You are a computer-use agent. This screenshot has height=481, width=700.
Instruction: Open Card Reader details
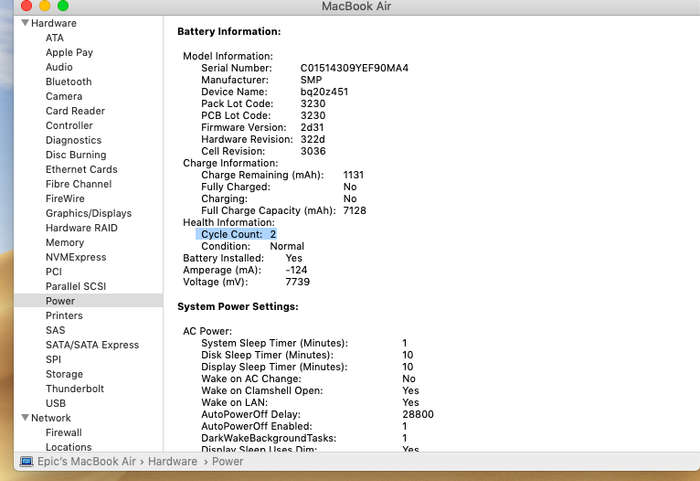[x=75, y=111]
